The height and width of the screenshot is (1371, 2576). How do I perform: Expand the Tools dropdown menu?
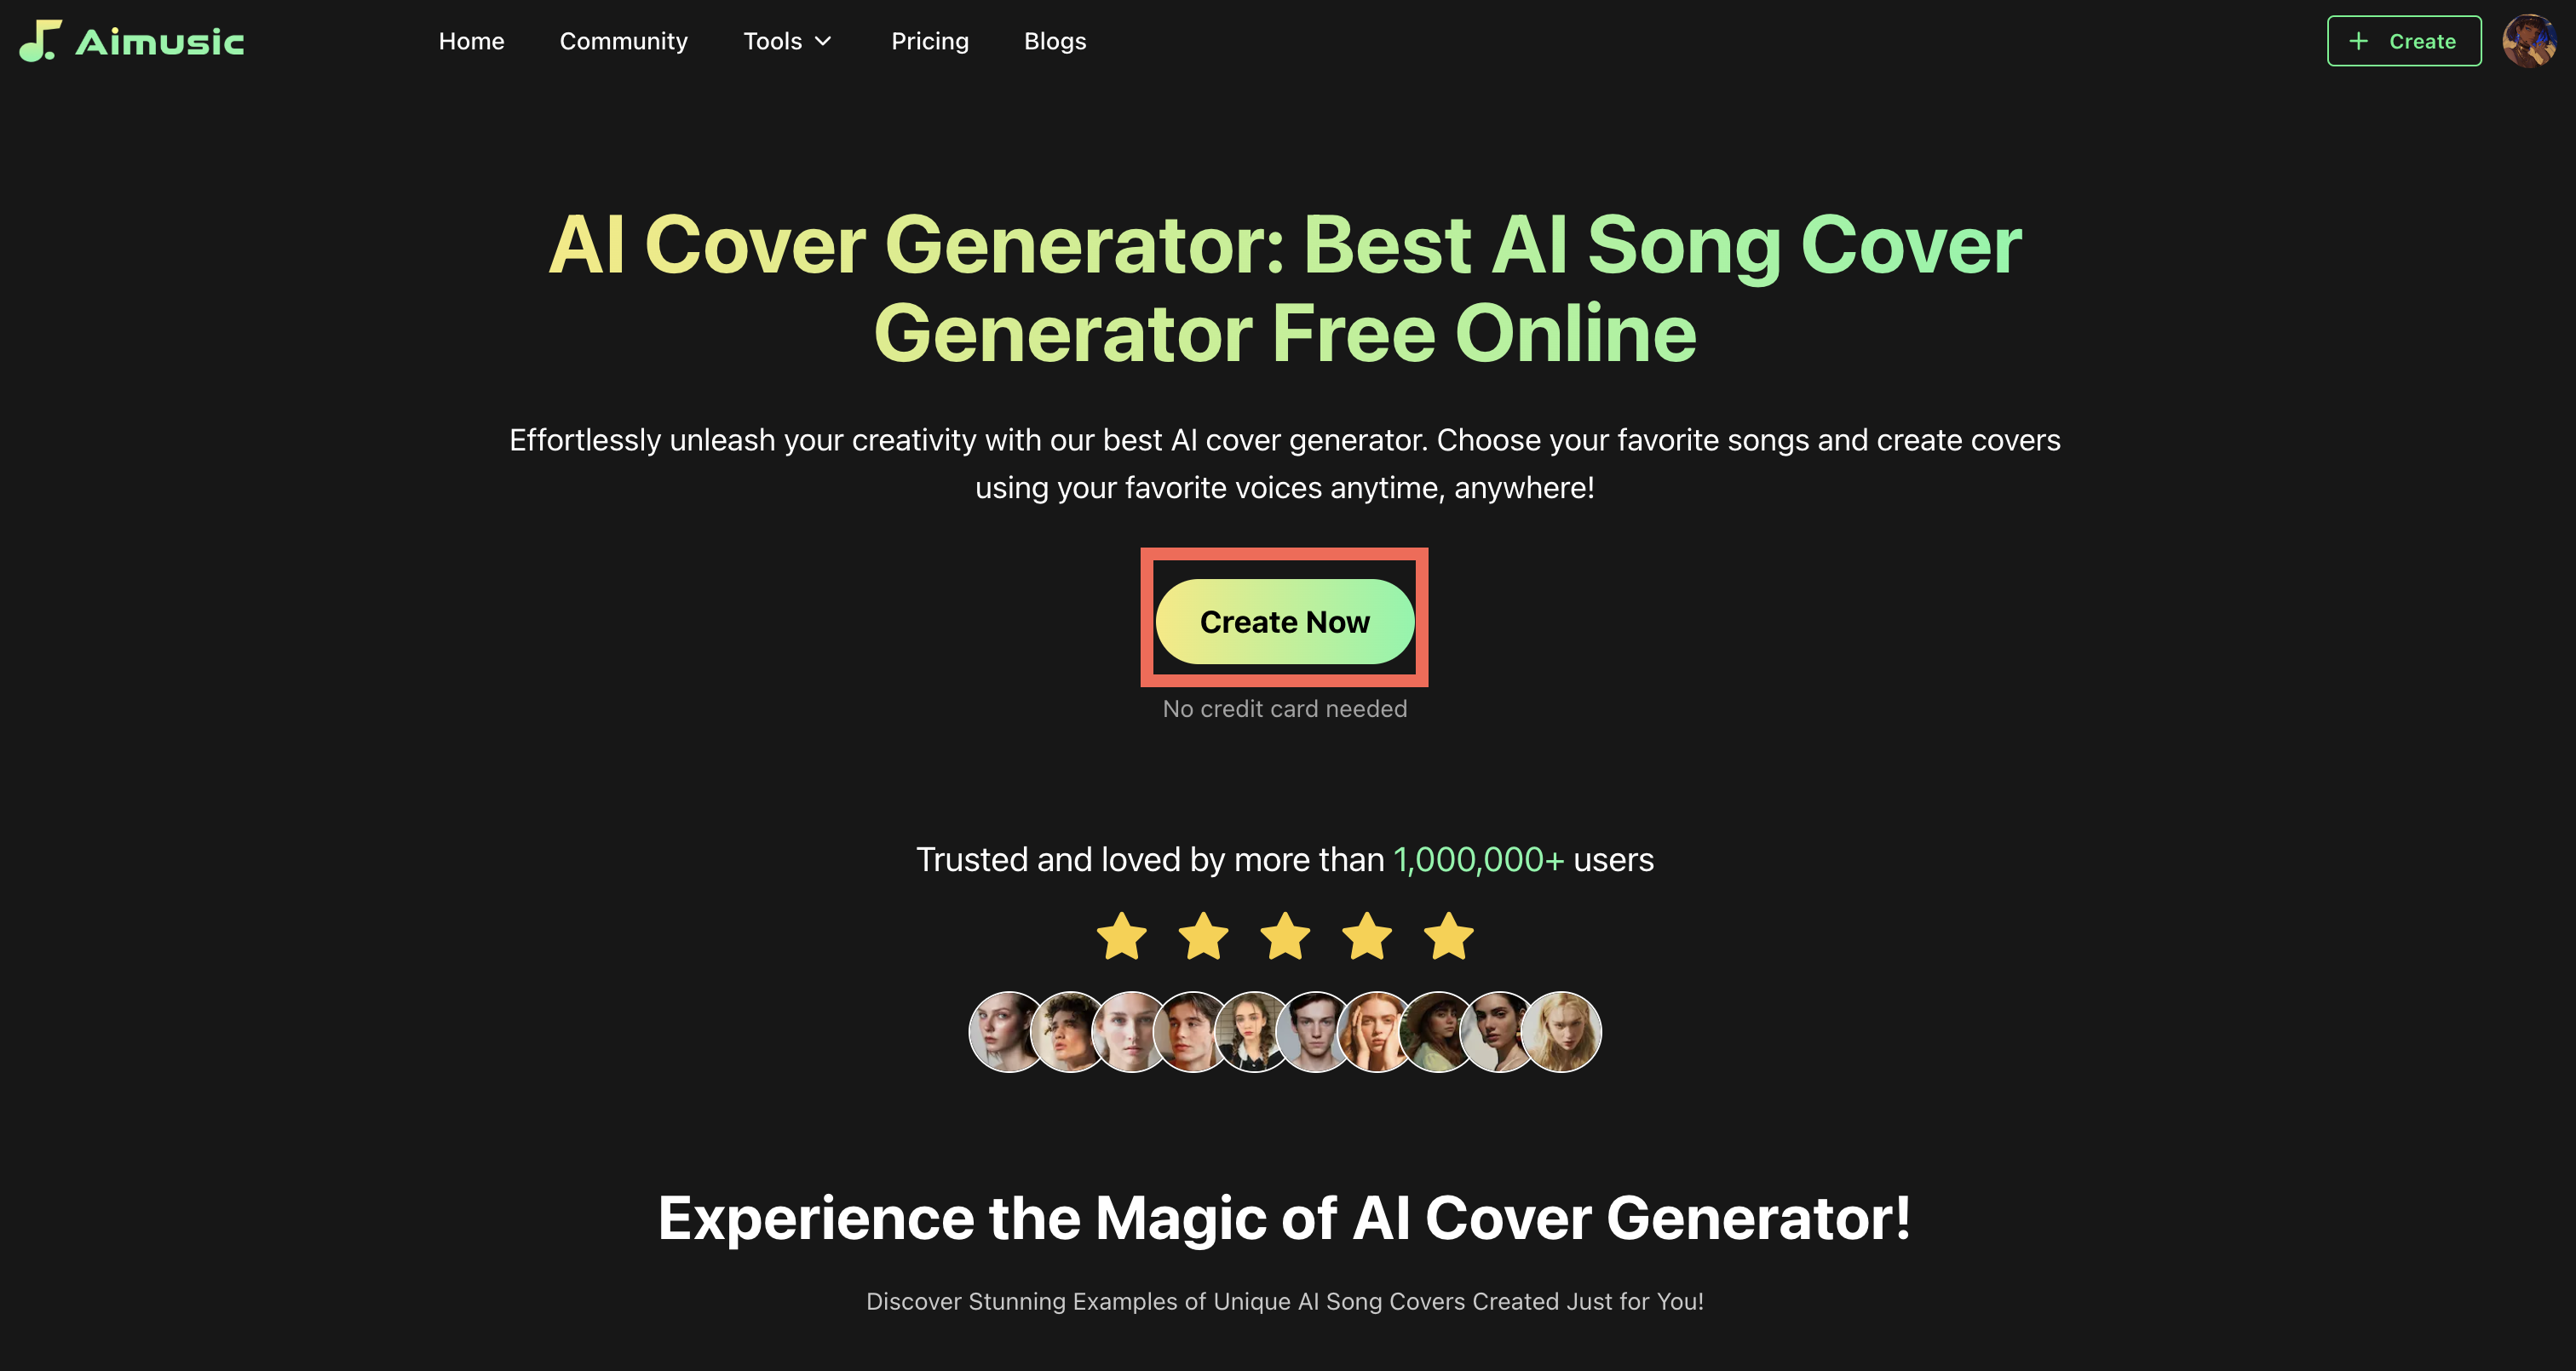787,41
